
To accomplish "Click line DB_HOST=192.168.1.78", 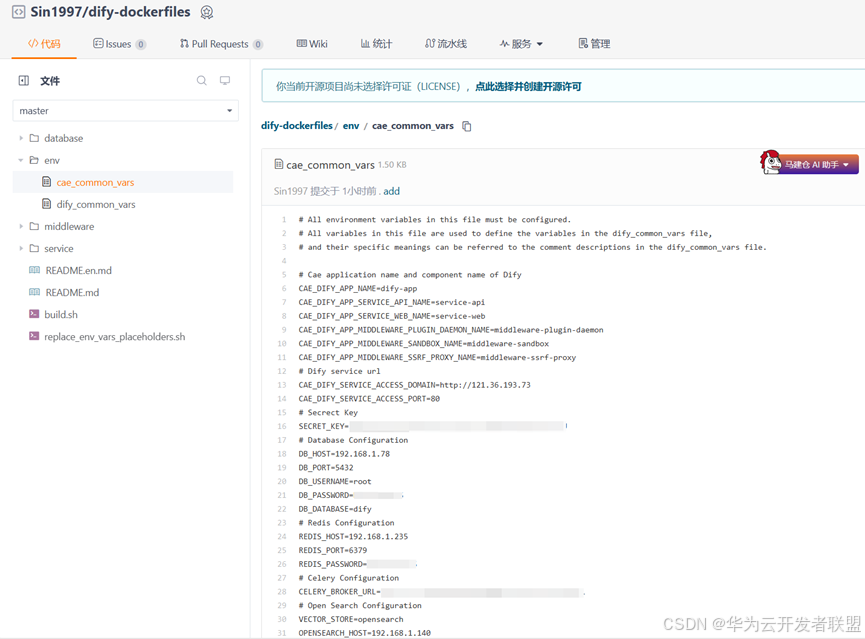I will pyautogui.click(x=344, y=454).
